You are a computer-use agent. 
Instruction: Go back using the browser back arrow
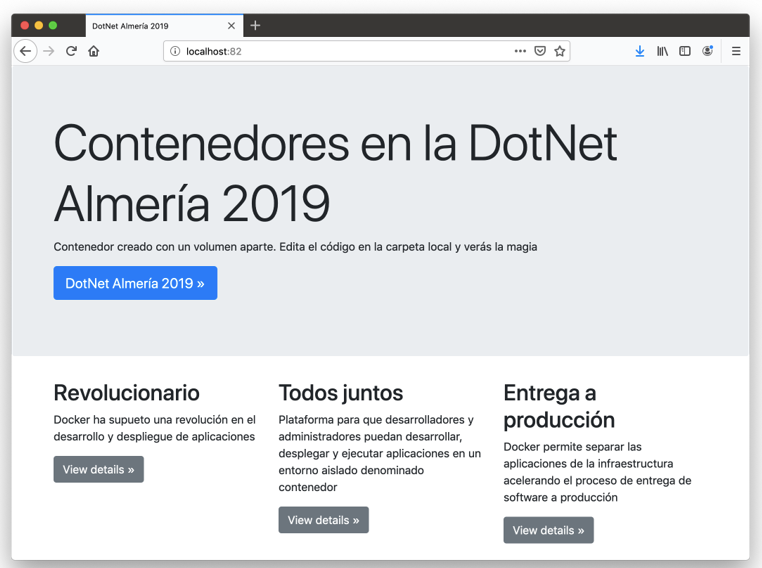[x=25, y=51]
